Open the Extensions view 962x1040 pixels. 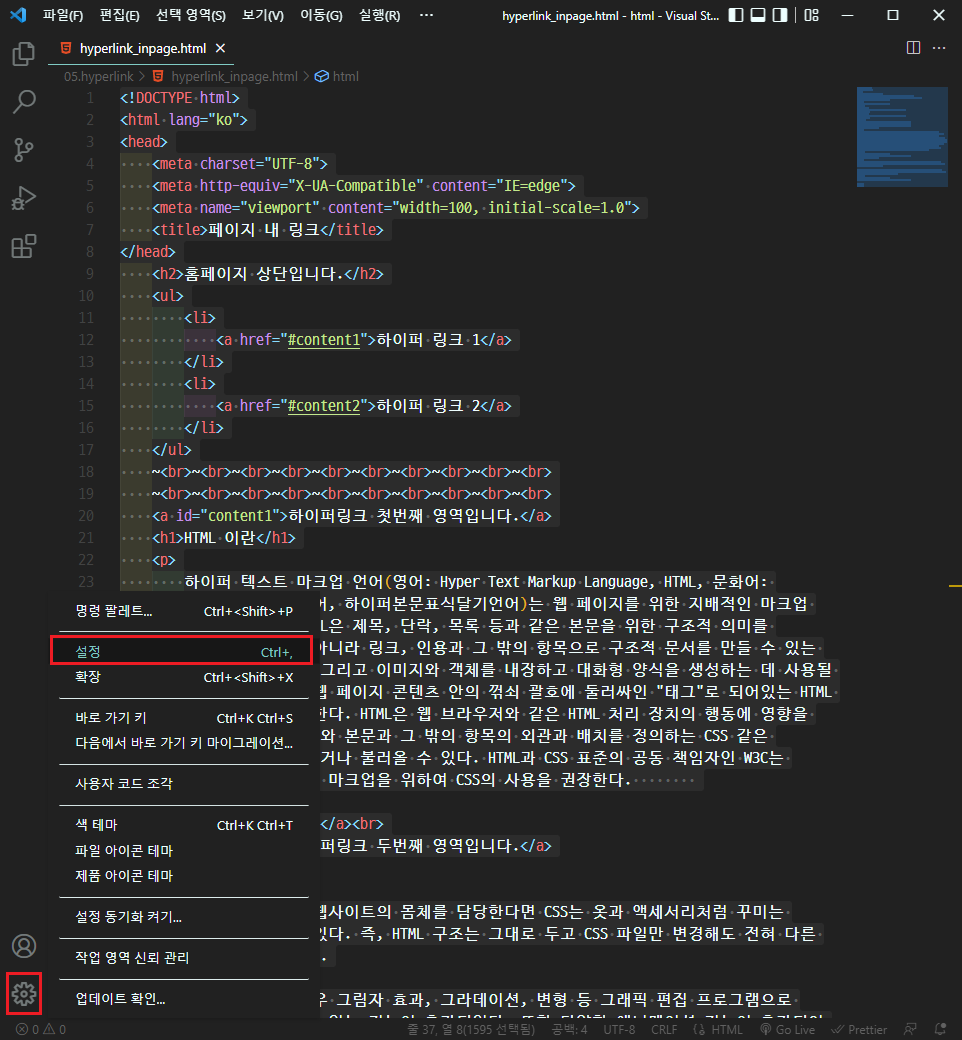click(23, 246)
